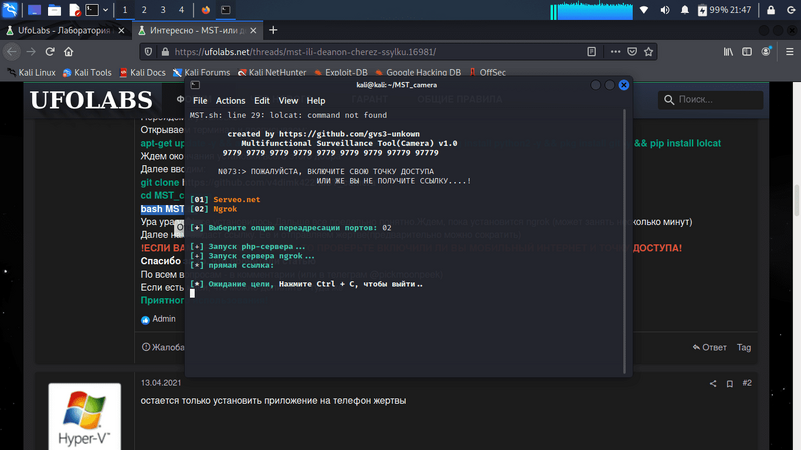801x450 pixels.
Task: Open the post #2 permalink
Action: 747,383
